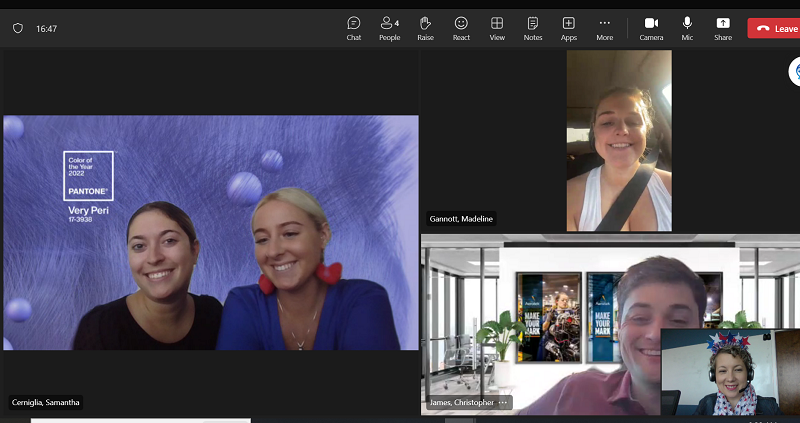This screenshot has width=800, height=423.
Task: Open the Chat panel
Action: [354, 29]
